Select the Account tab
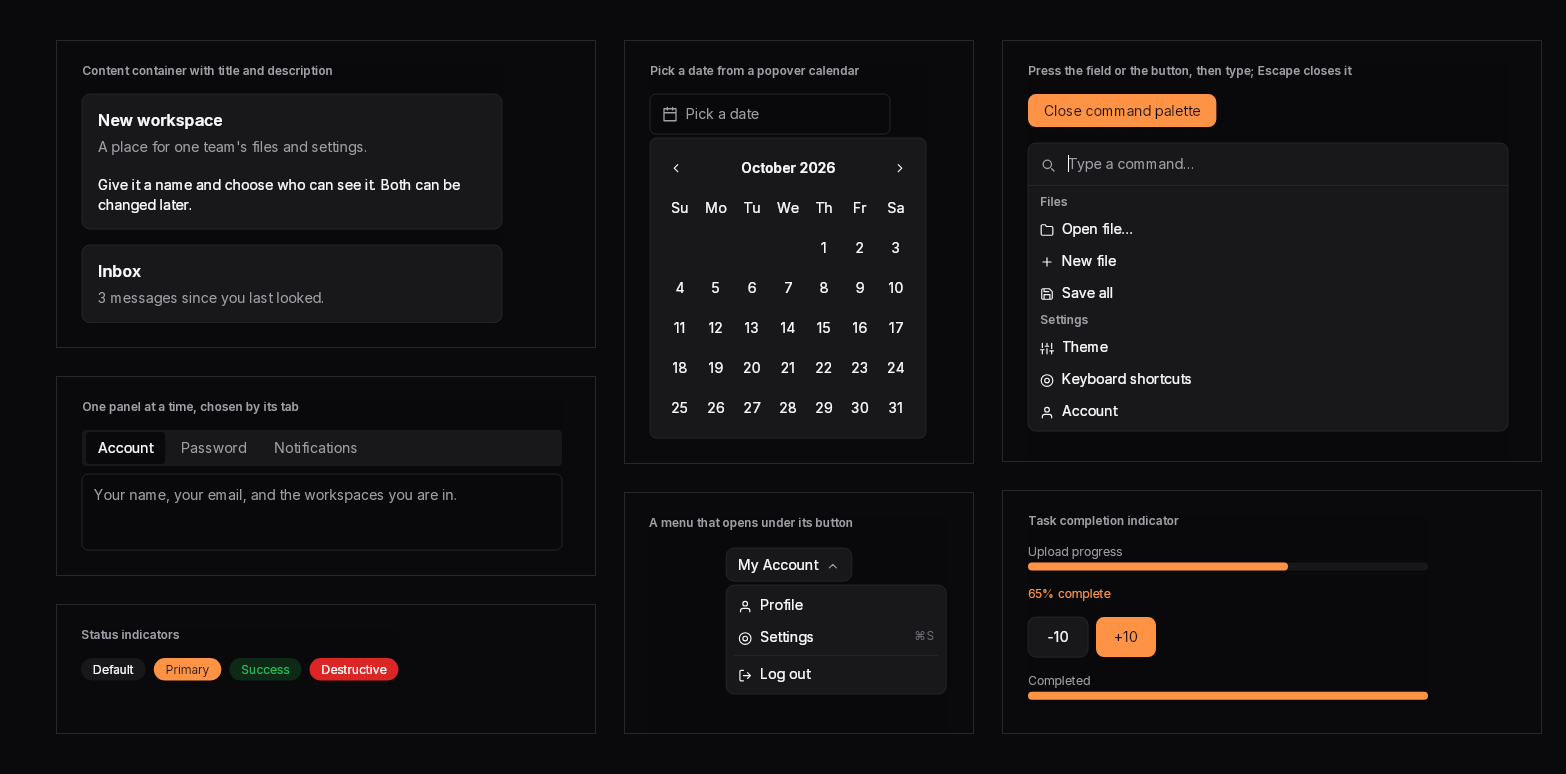 pos(126,448)
